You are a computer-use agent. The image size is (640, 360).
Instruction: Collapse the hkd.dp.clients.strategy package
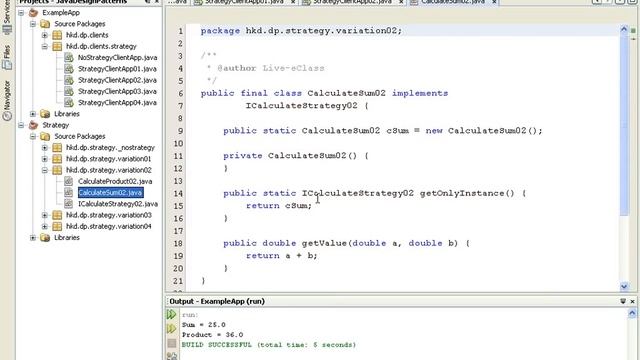[45, 47]
